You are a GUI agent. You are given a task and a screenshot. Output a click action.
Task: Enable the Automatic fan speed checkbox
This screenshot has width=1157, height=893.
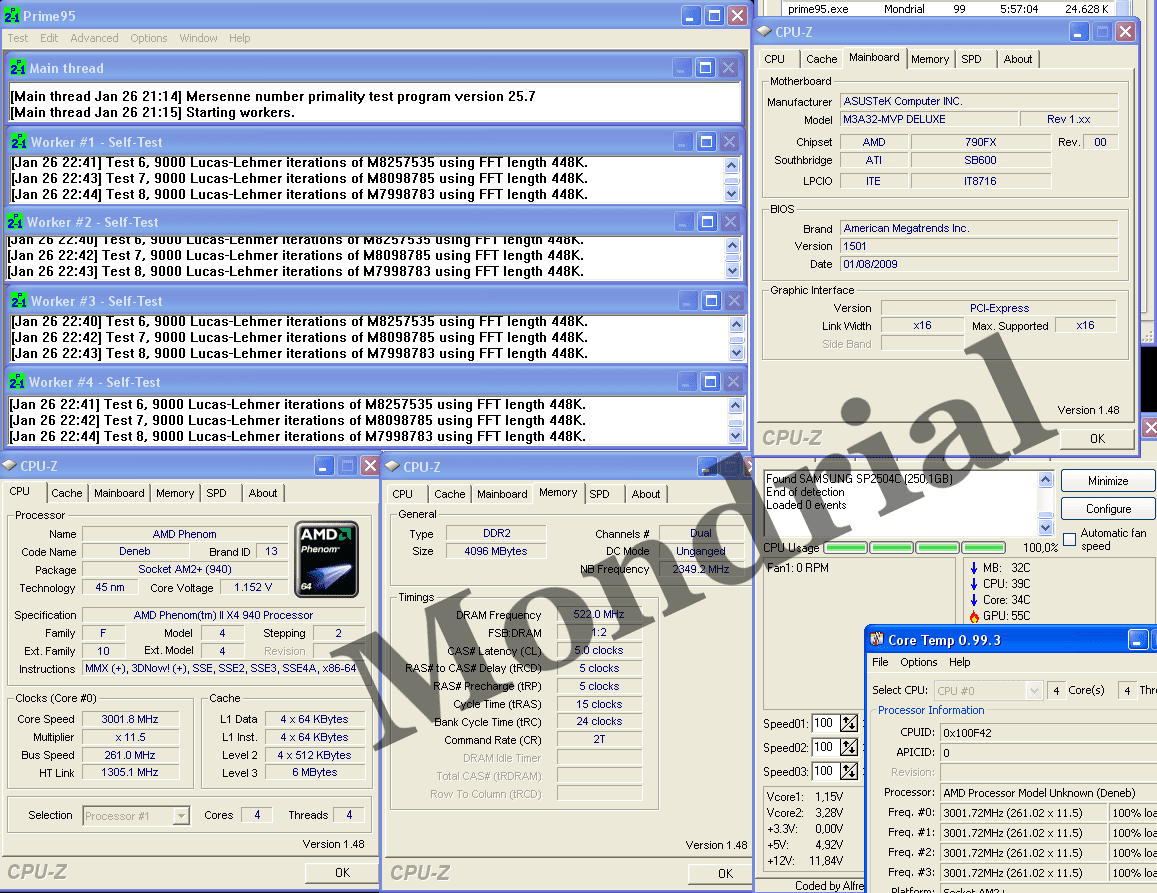pos(1070,539)
